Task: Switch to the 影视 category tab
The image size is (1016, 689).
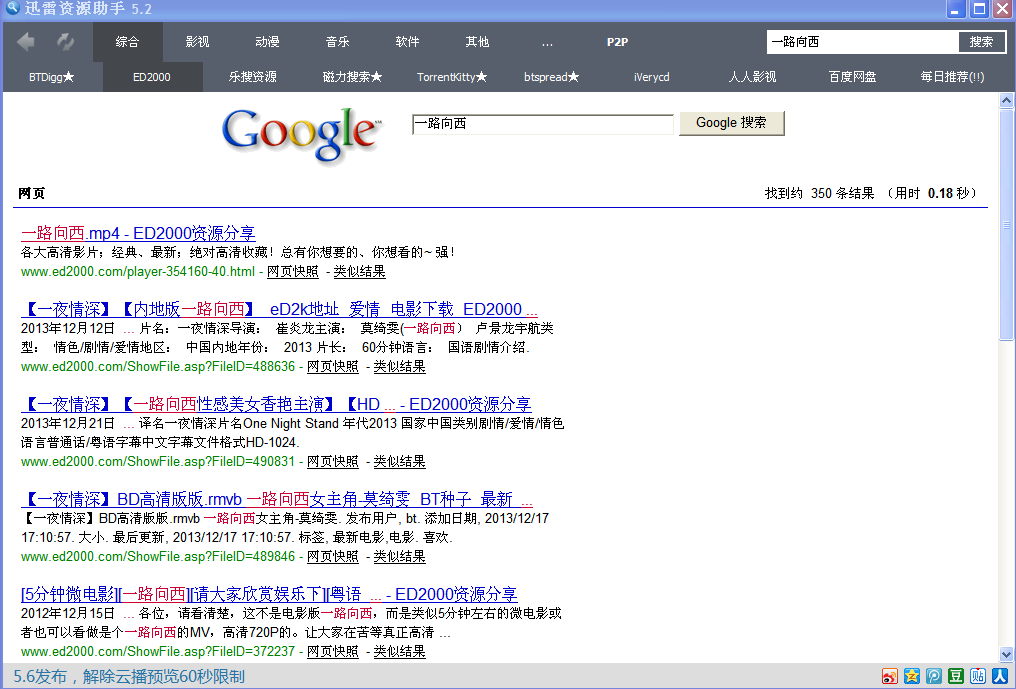Action: (x=197, y=41)
